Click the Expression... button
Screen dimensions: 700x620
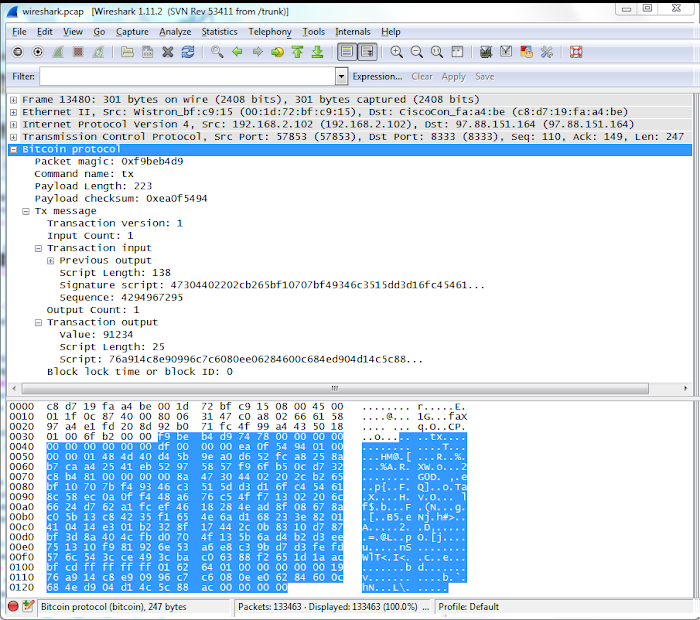pos(377,77)
